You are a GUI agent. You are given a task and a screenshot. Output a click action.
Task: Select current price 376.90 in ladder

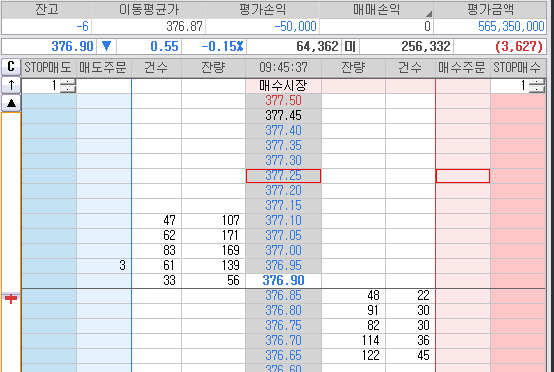(x=283, y=281)
